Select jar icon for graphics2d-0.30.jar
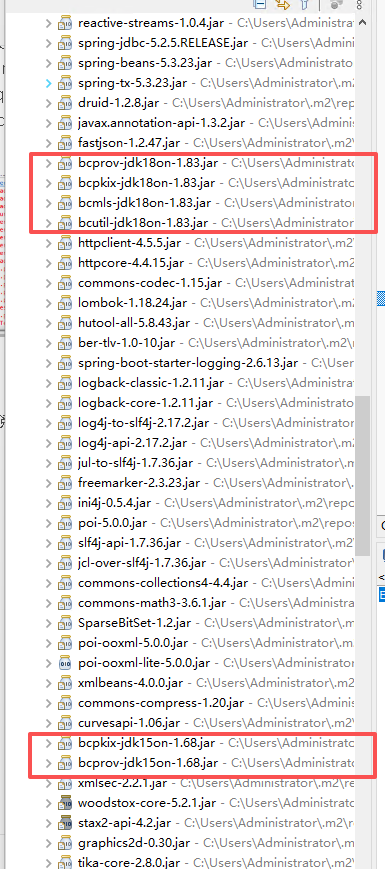 (65, 842)
